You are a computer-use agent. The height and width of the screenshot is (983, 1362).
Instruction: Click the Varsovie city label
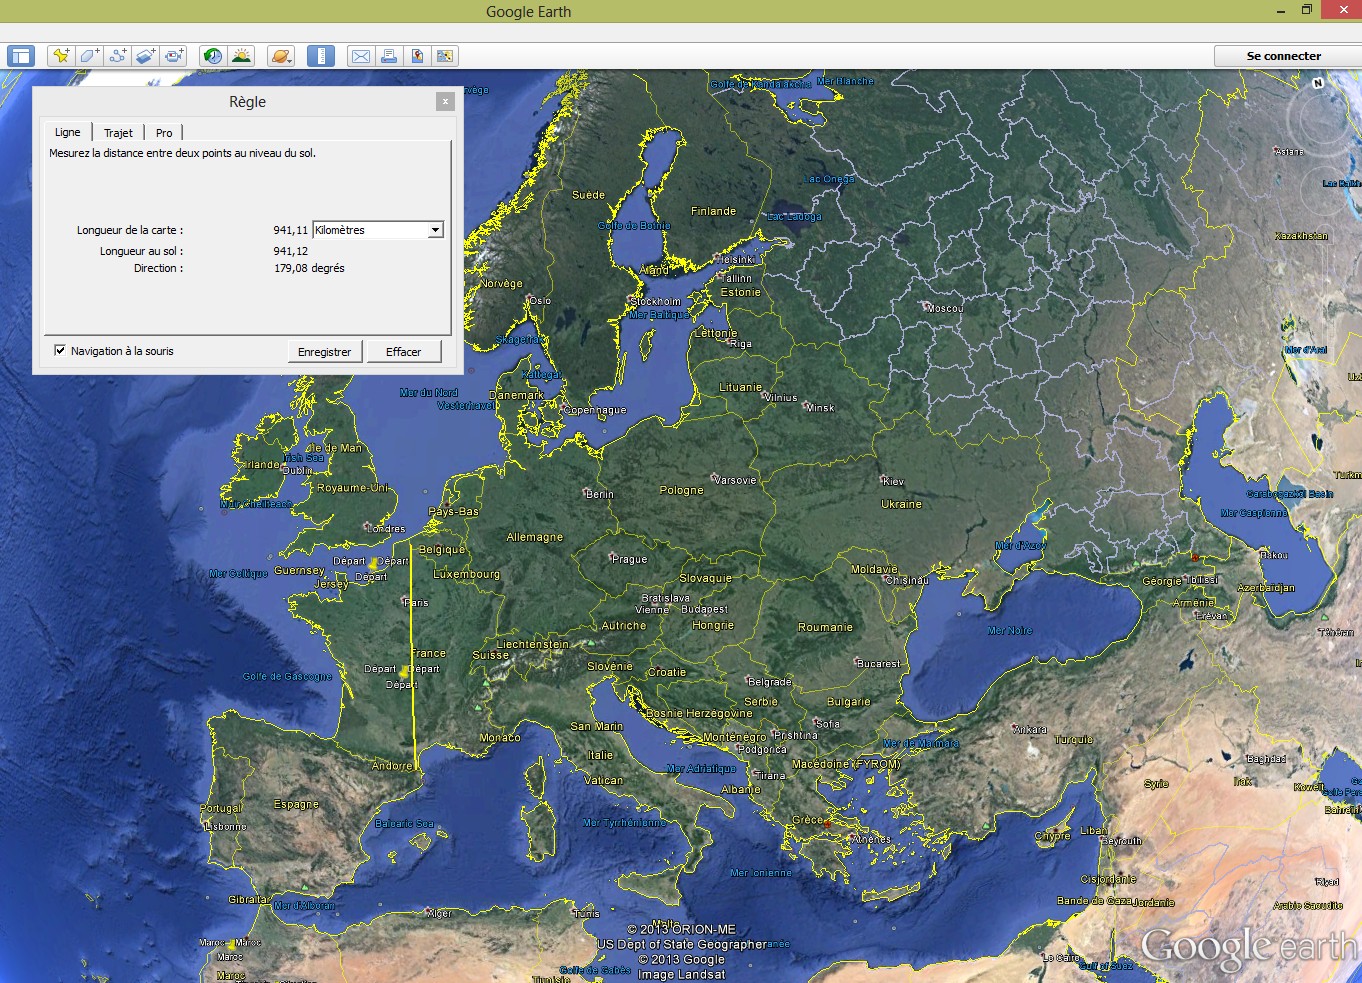click(x=735, y=480)
